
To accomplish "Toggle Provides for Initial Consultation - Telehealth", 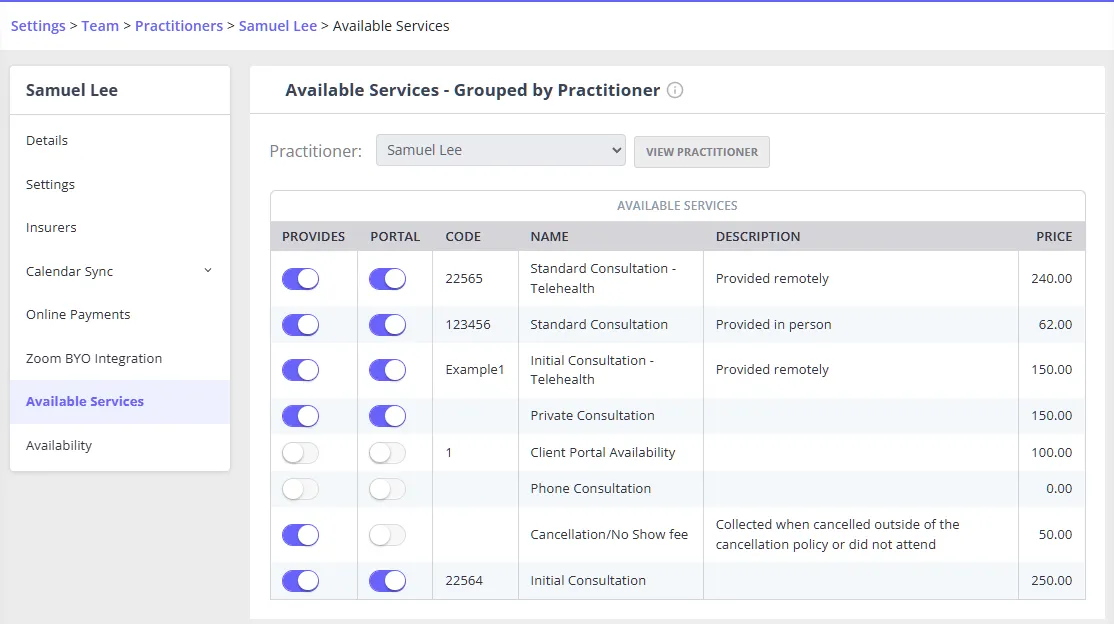I will coord(301,370).
